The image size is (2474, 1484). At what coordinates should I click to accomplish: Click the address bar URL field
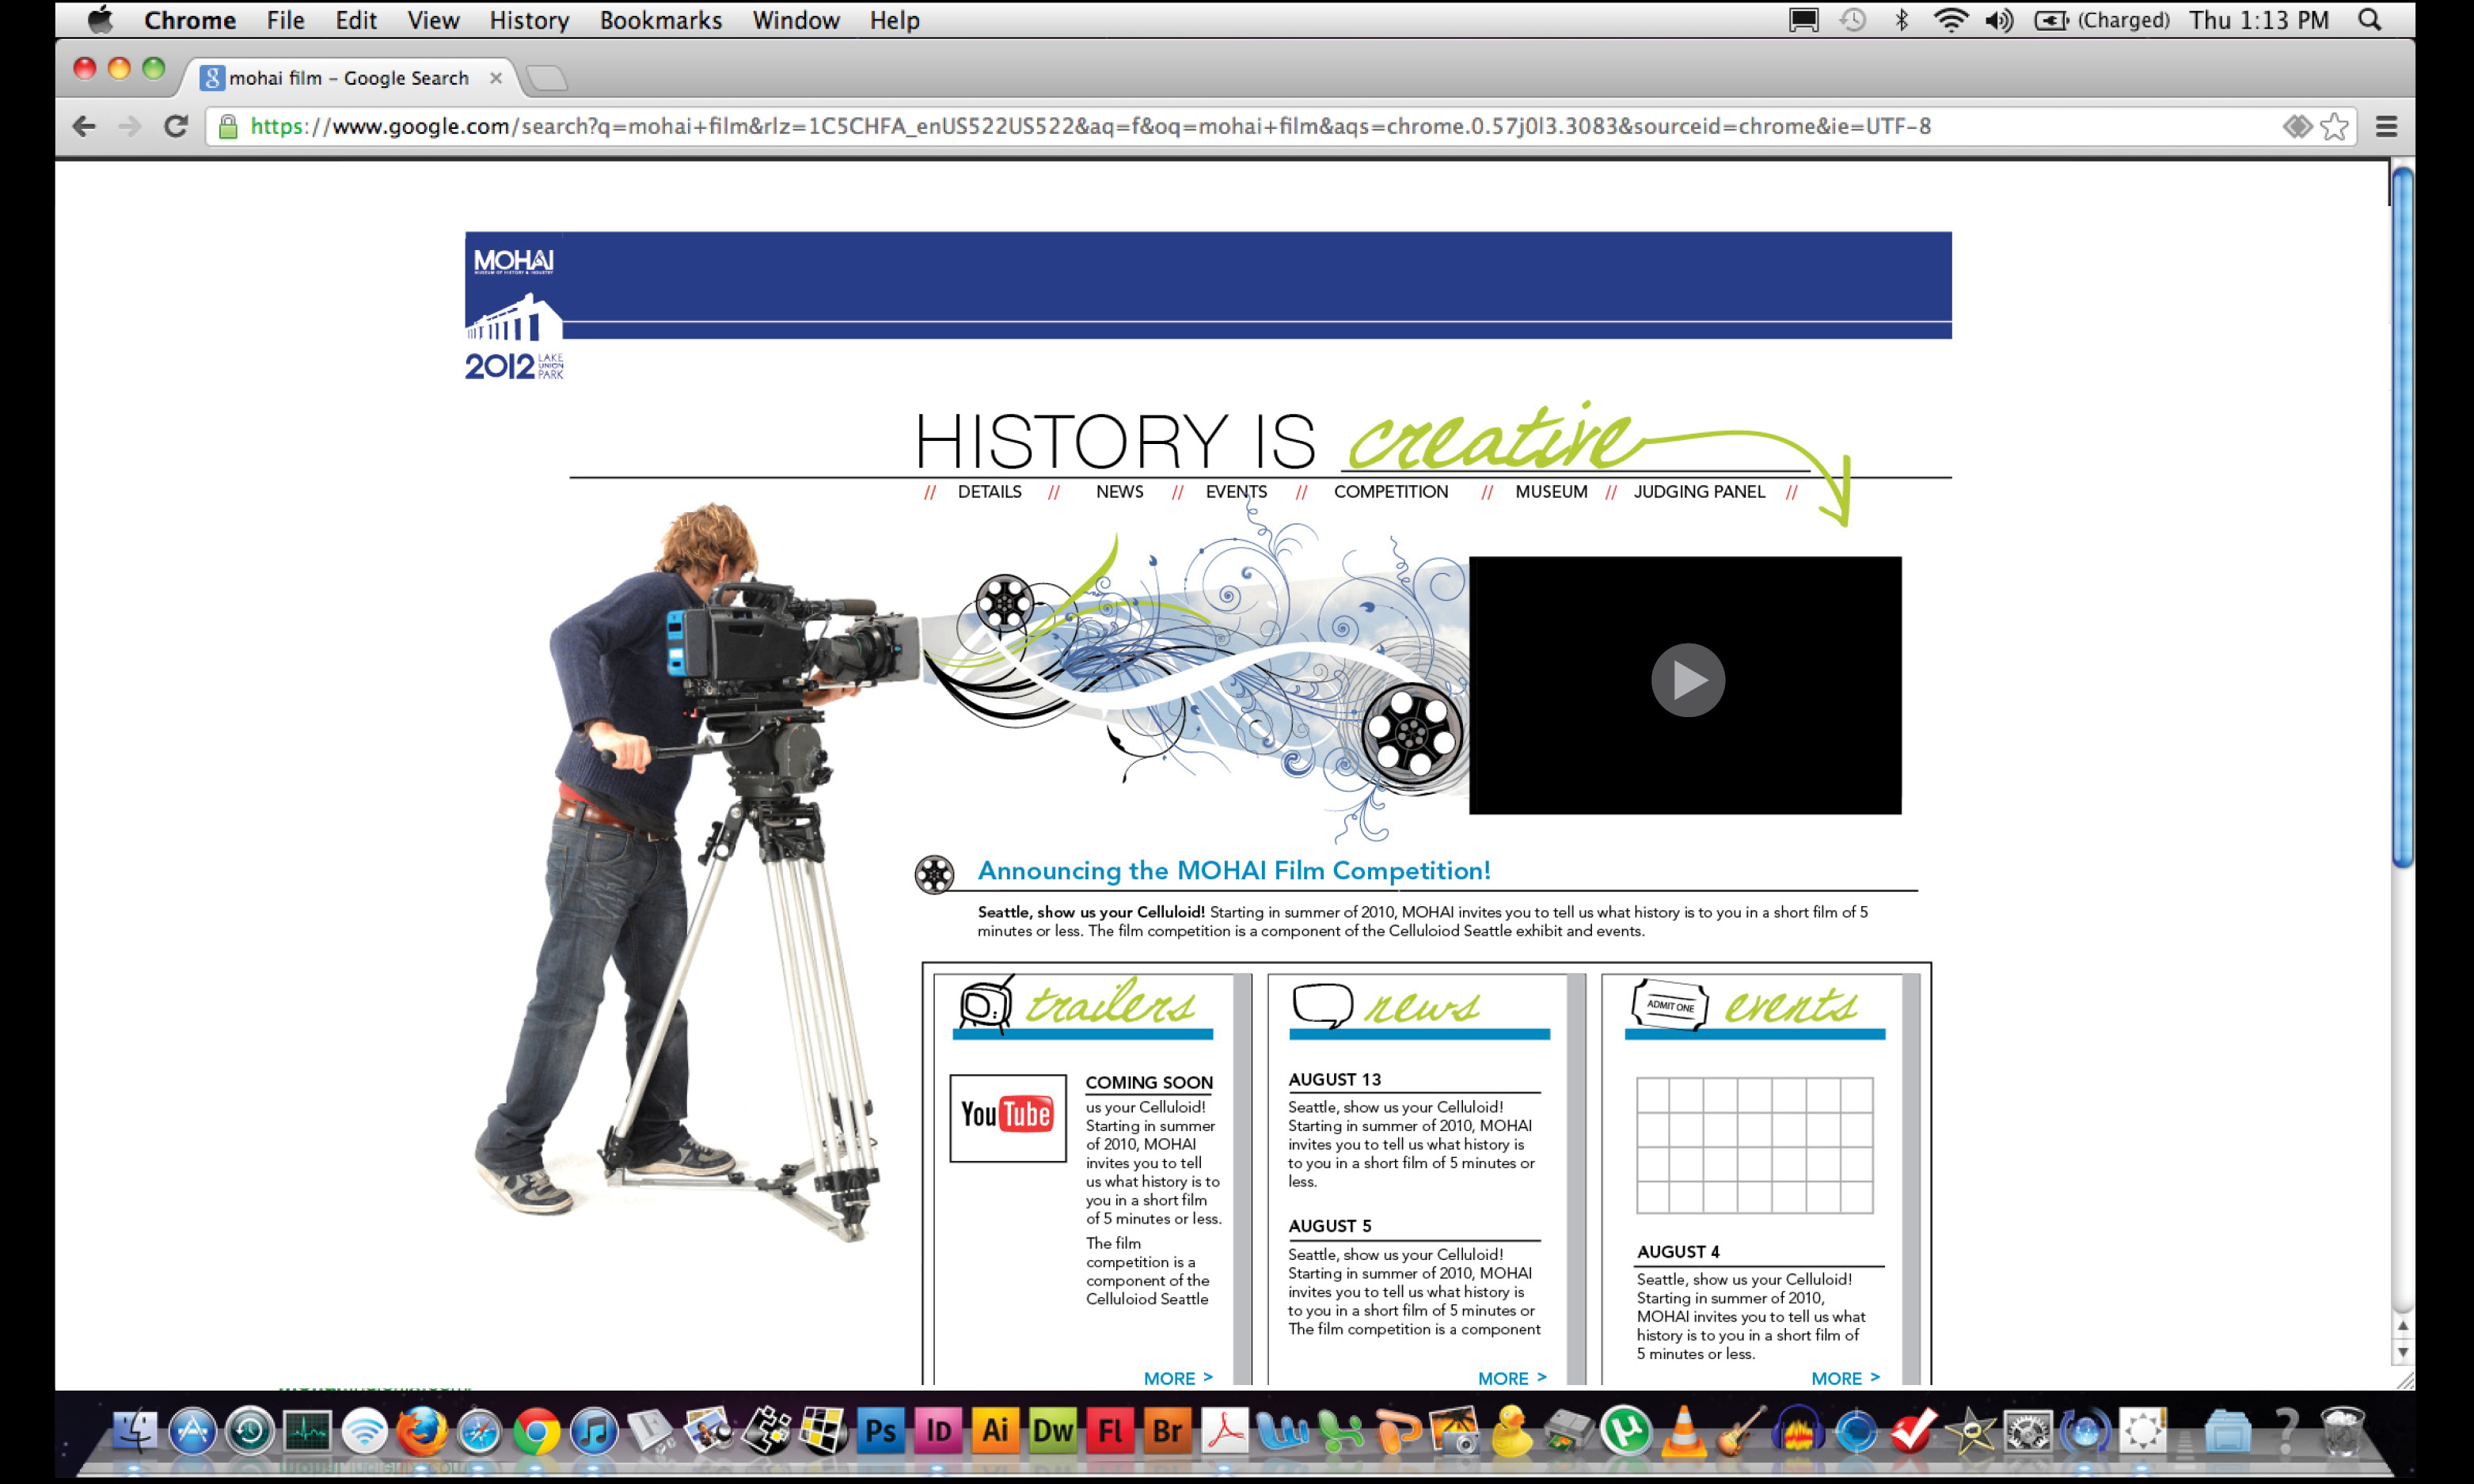point(1090,126)
